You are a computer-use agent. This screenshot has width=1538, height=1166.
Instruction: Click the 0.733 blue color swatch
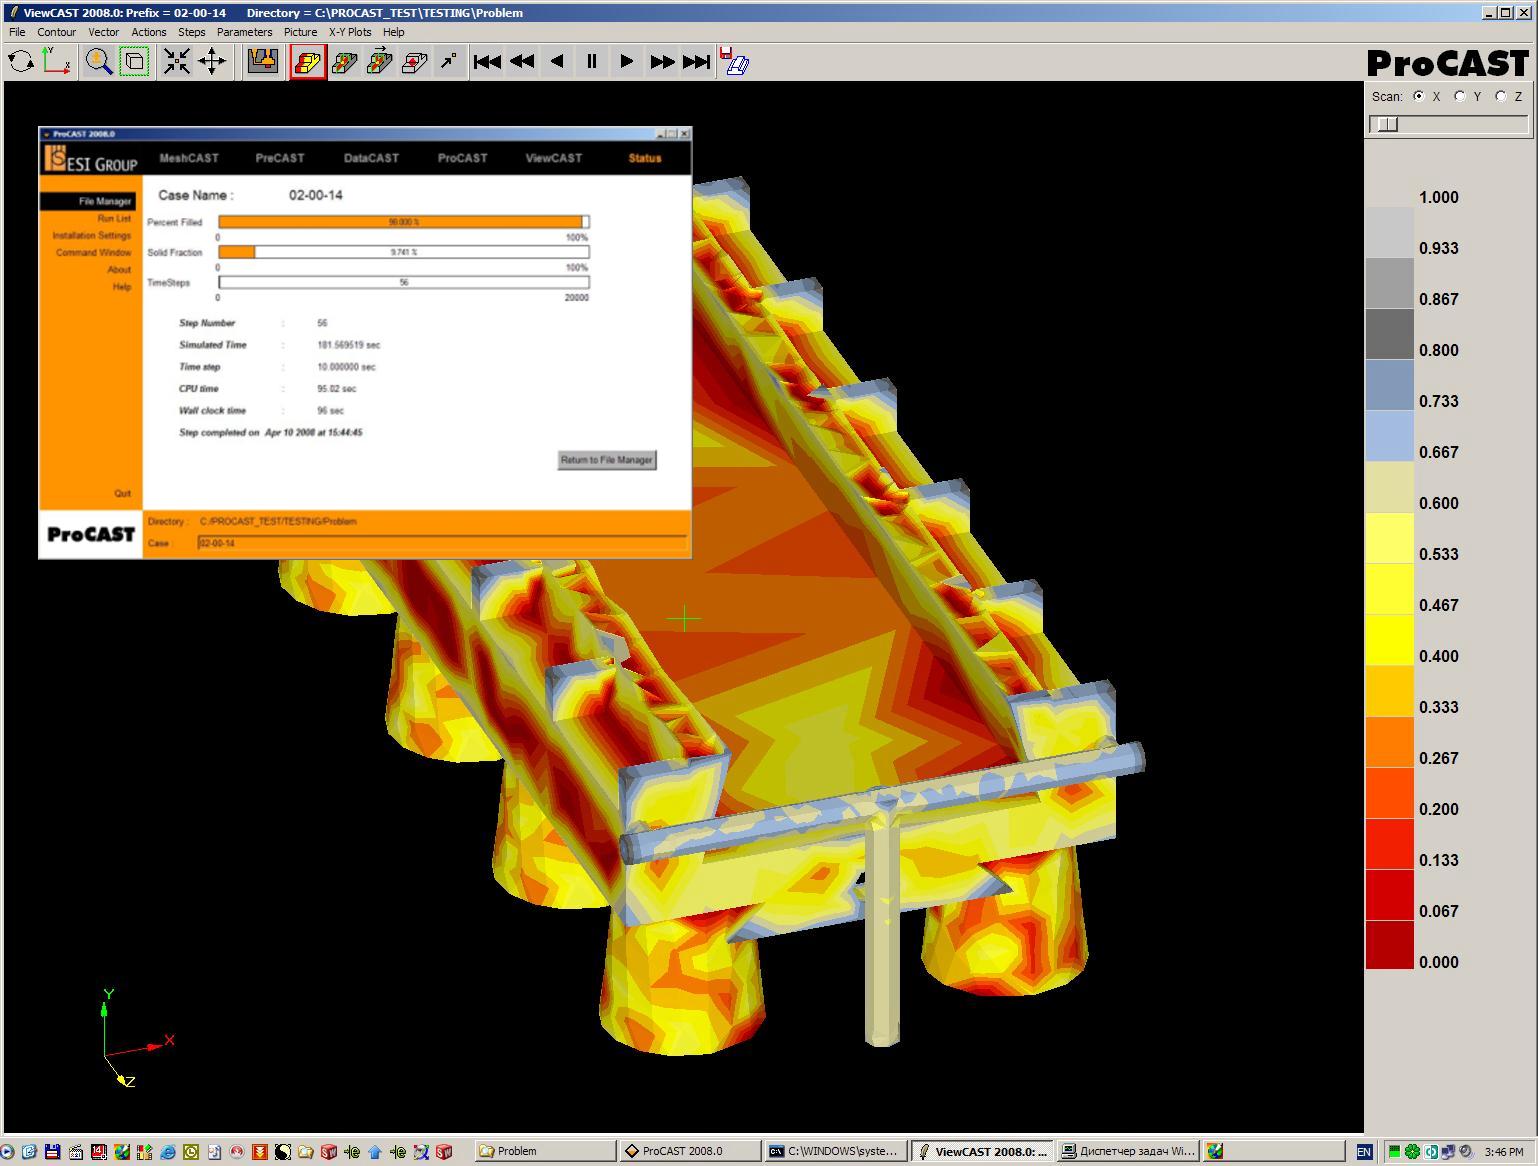1390,385
